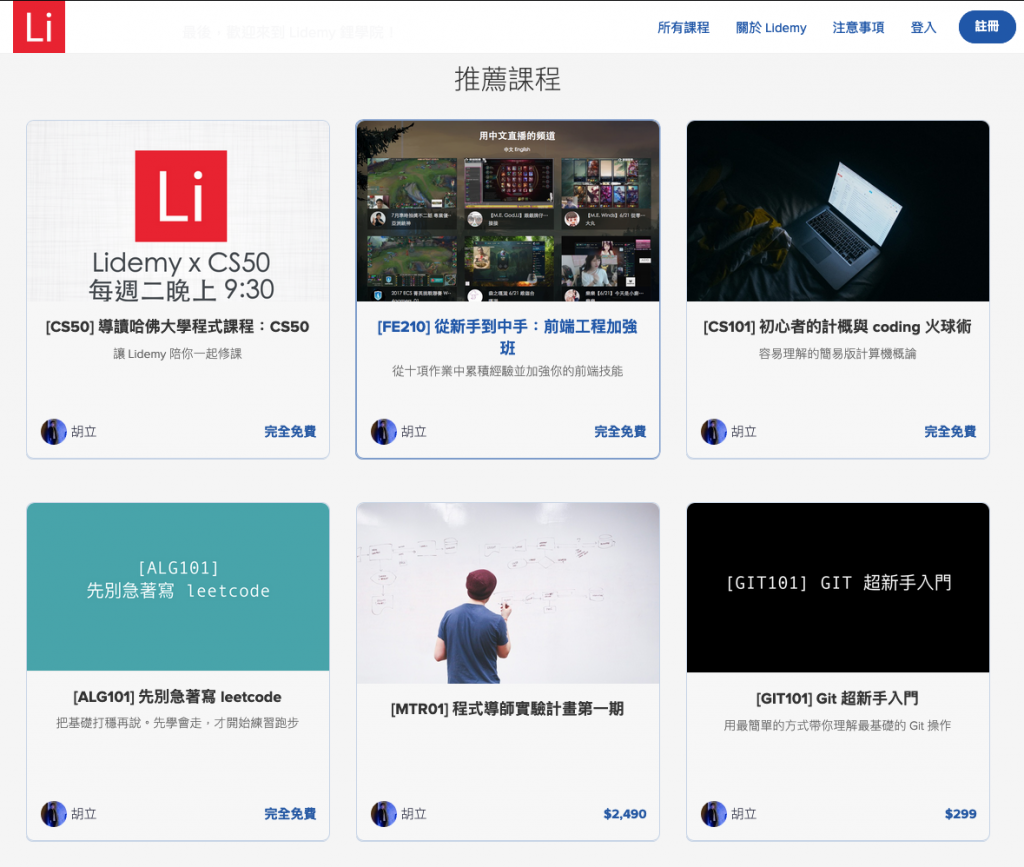This screenshot has height=867, width=1024.
Task: Click the title [CS101] 初心者的計概與 coding 火球術
Action: coord(837,326)
